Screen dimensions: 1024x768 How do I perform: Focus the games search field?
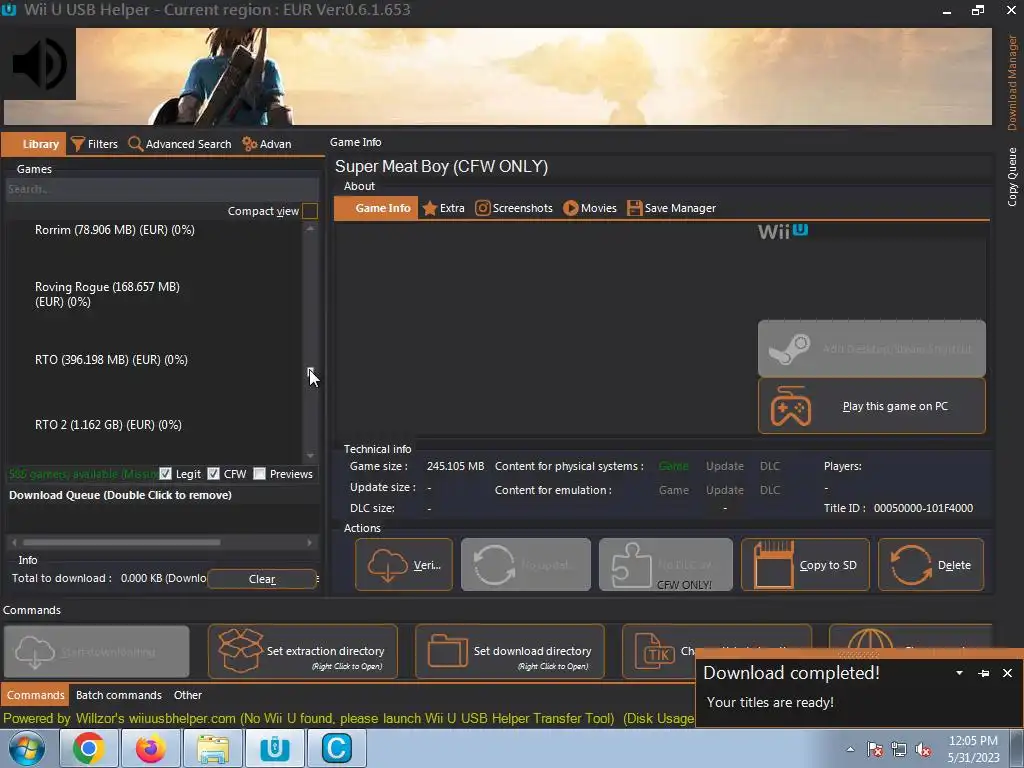click(x=162, y=189)
